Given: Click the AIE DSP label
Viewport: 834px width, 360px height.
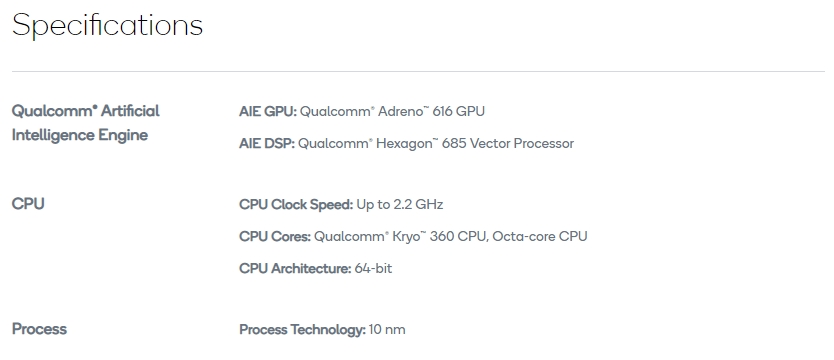Looking at the screenshot, I should [267, 144].
